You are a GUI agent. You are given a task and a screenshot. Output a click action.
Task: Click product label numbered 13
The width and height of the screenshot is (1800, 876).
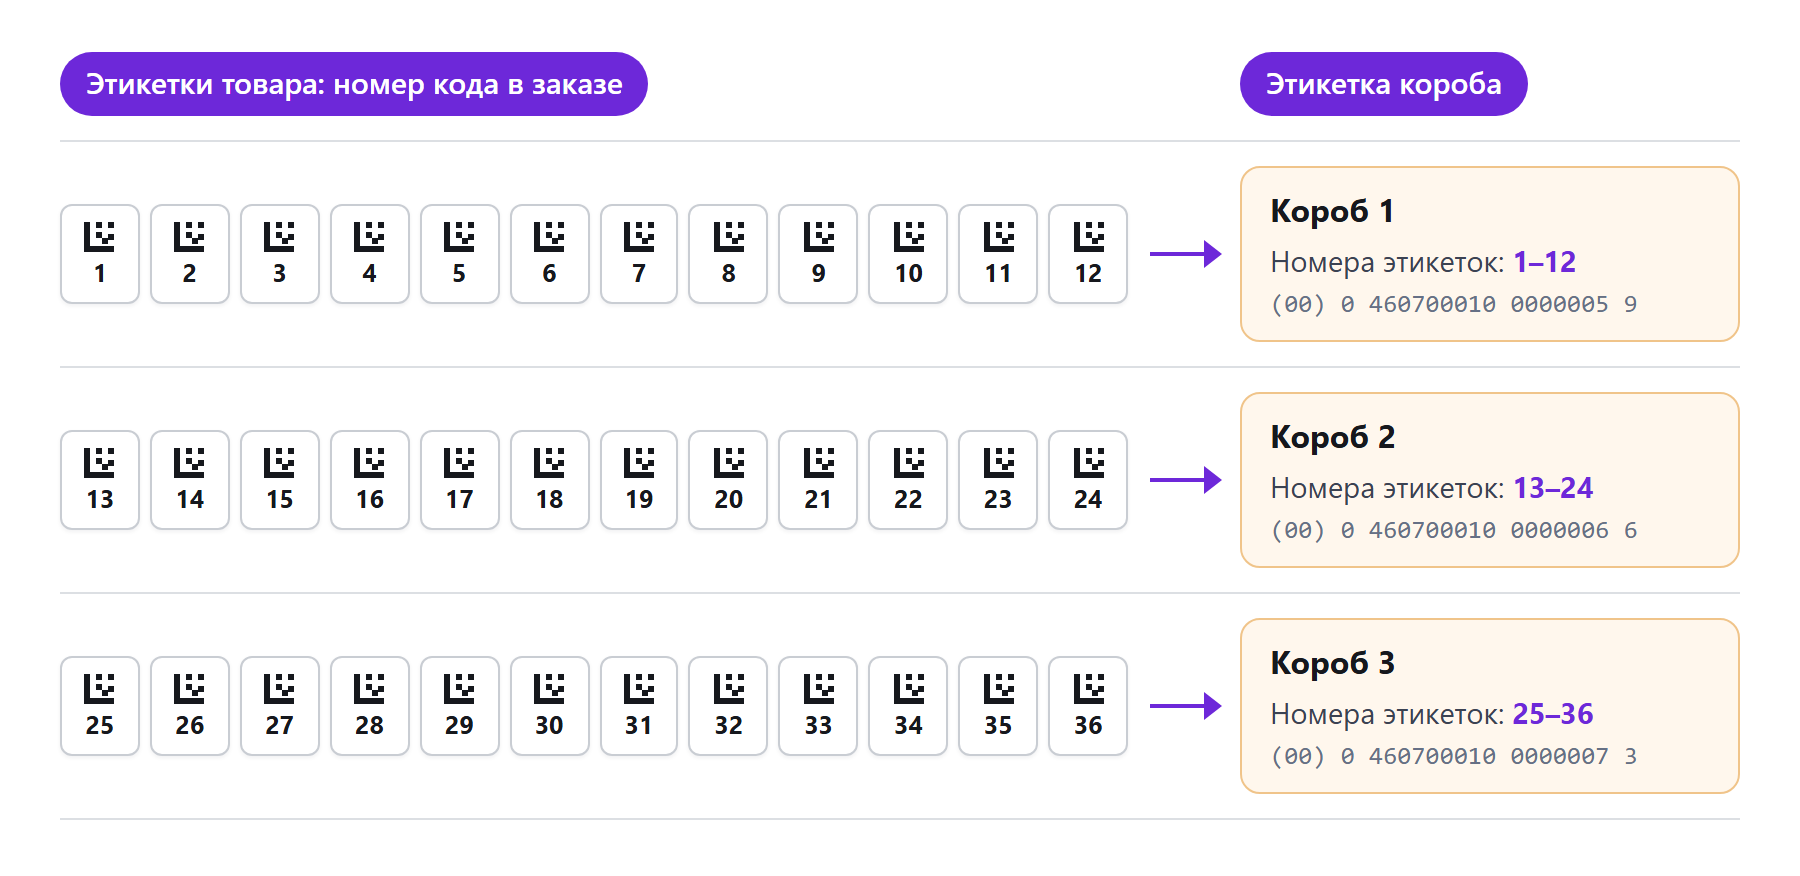(100, 480)
